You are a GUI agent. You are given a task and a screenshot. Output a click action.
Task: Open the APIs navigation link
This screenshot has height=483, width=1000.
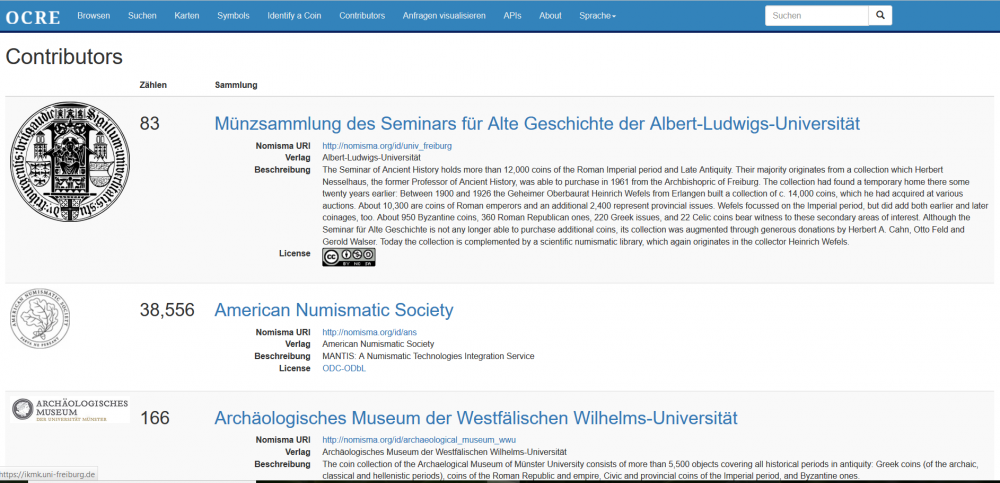[512, 16]
